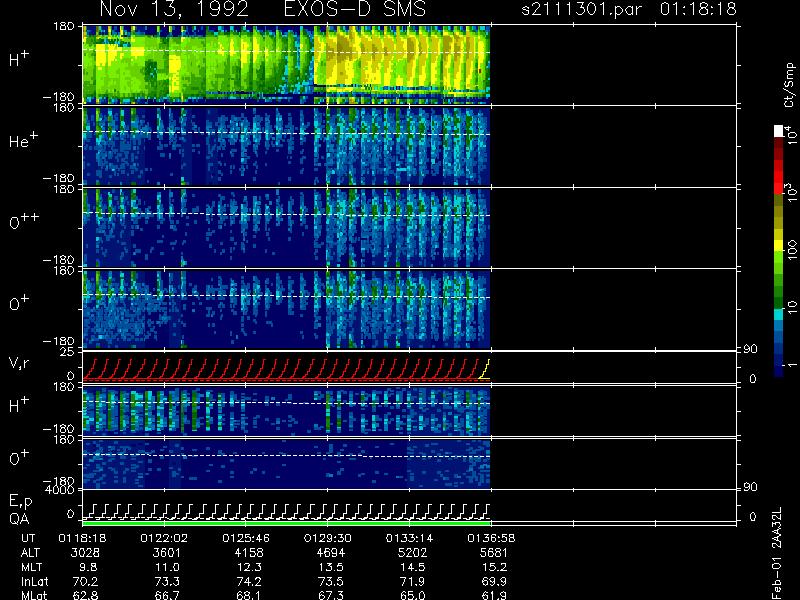Click altitude value '5202'
The image size is (800, 600).
click(412, 553)
